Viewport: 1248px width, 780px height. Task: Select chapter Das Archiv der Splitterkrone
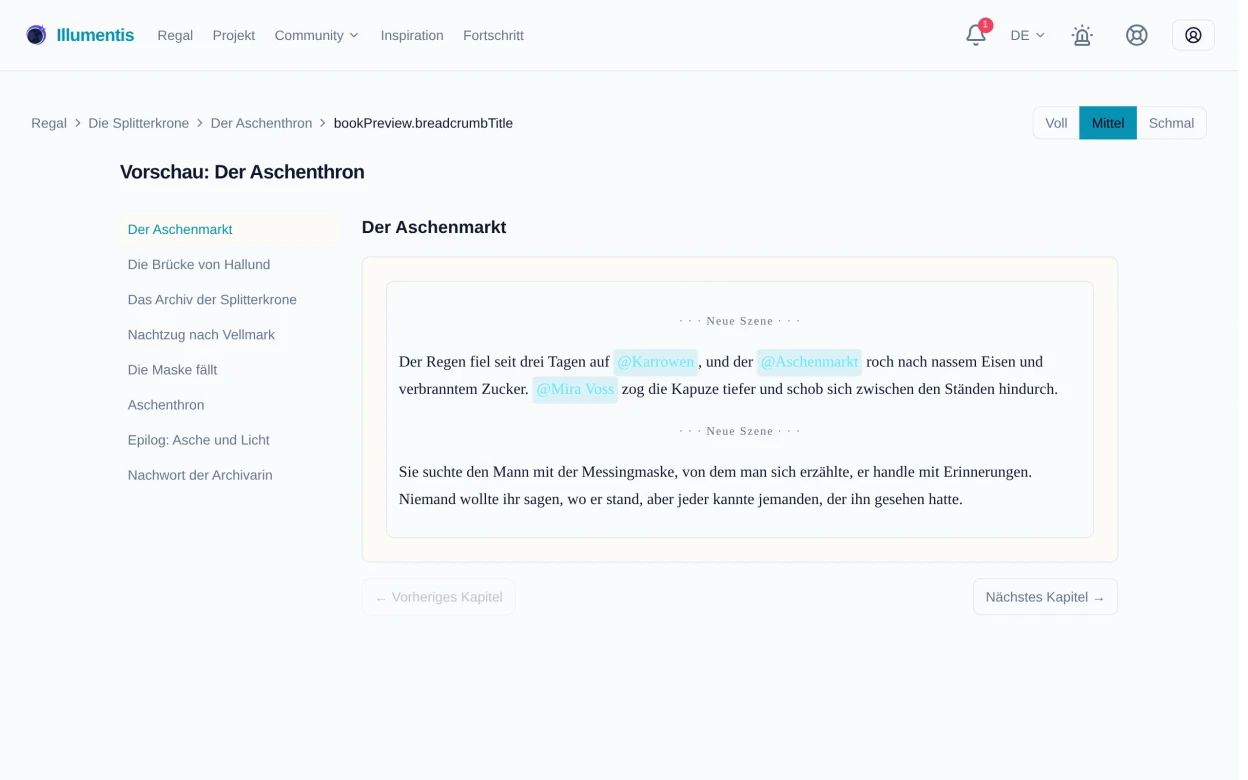point(229,299)
